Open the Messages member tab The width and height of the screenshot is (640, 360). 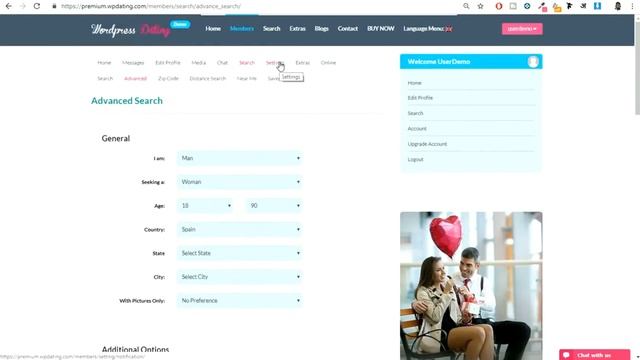point(133,63)
